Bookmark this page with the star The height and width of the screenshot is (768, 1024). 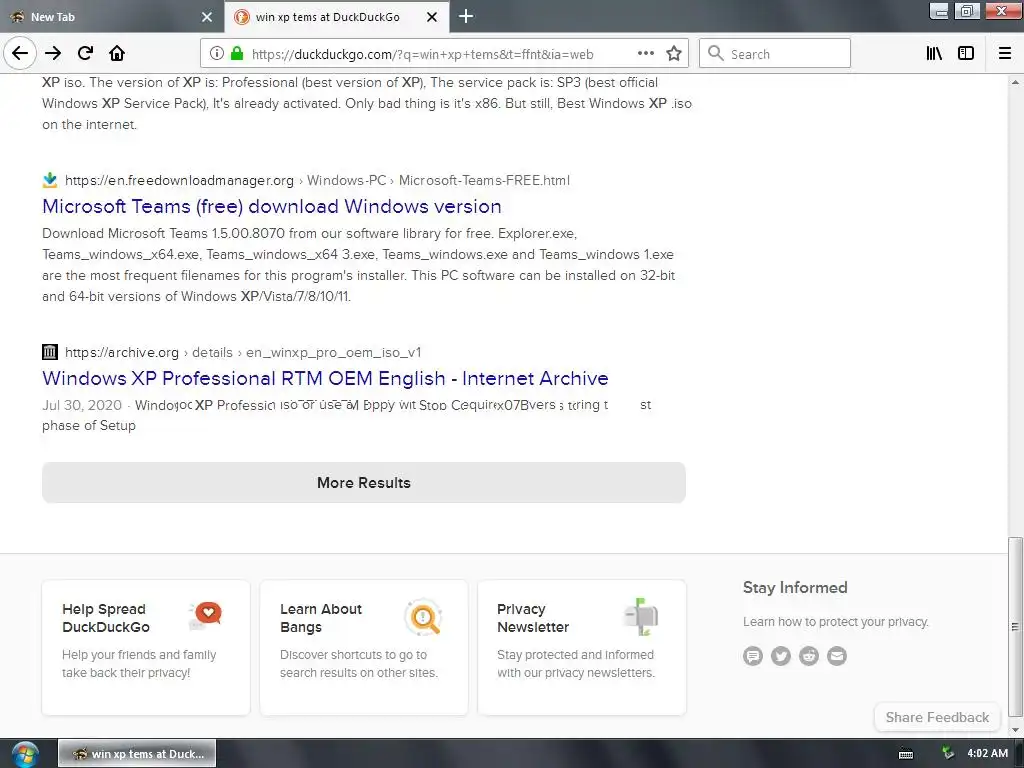coord(674,54)
